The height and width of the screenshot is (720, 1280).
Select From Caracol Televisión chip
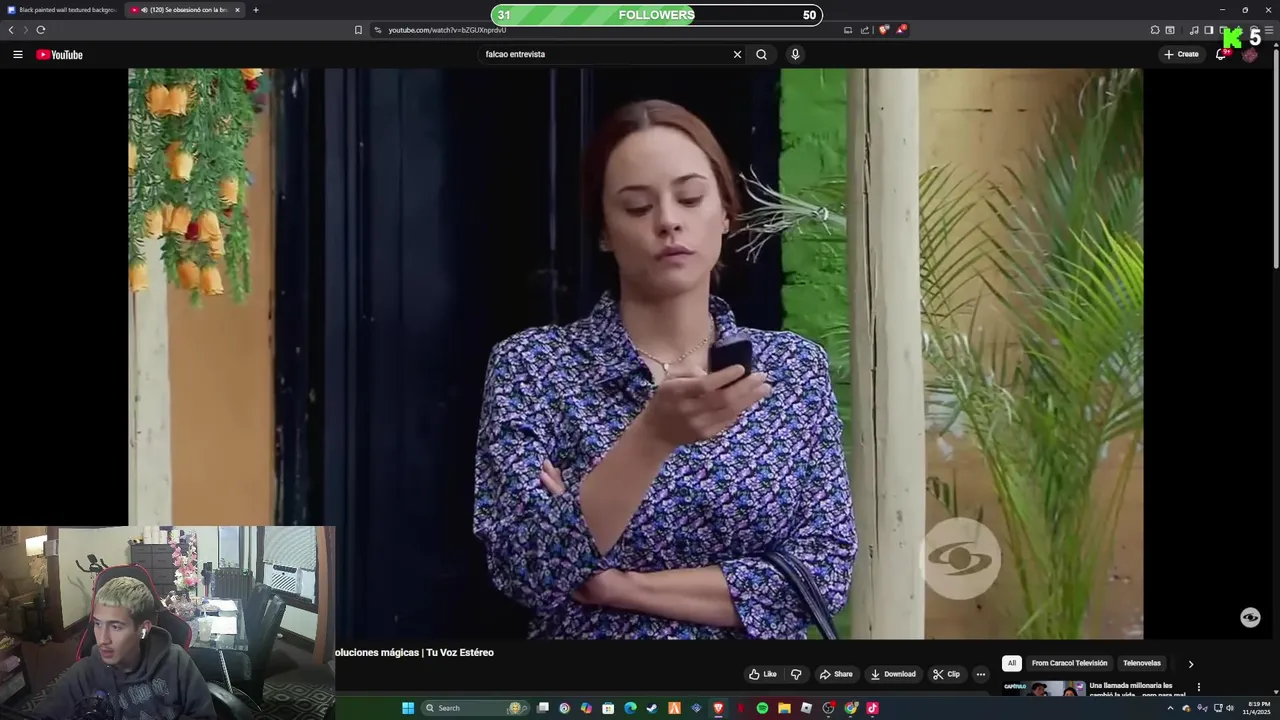[1069, 663]
